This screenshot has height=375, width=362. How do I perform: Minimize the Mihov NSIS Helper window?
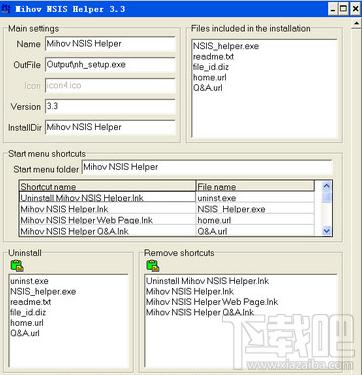pyautogui.click(x=333, y=9)
